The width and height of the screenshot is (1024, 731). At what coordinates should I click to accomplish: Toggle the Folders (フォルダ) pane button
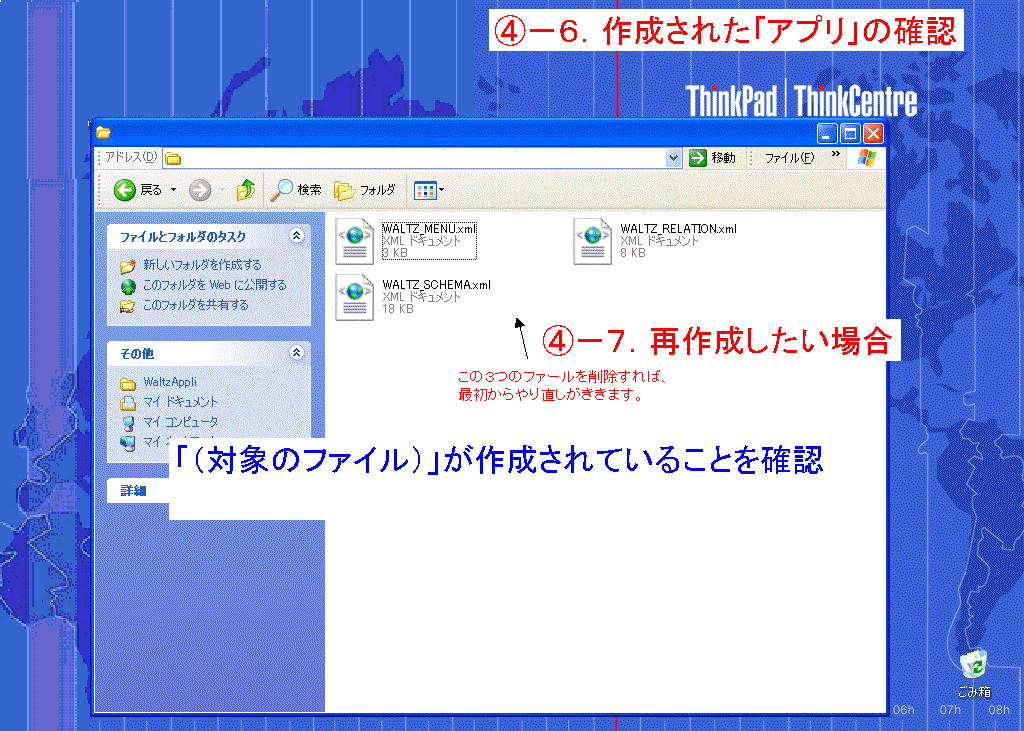[x=365, y=190]
